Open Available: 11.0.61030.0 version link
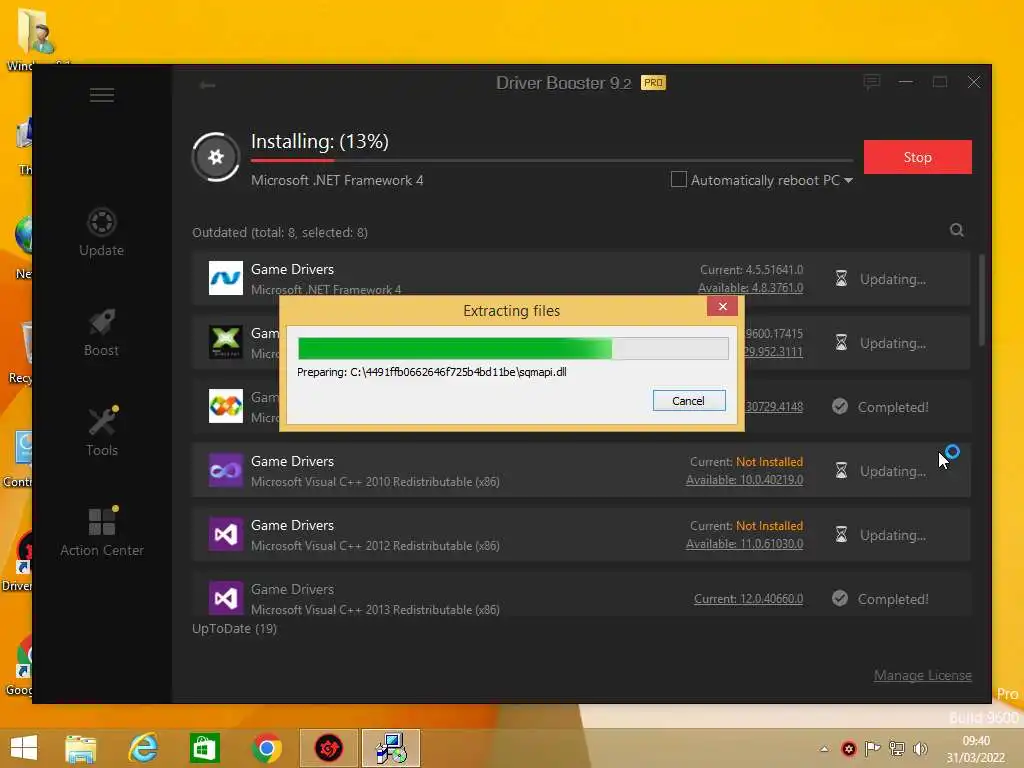Screen dimensions: 1024x768 point(744,543)
